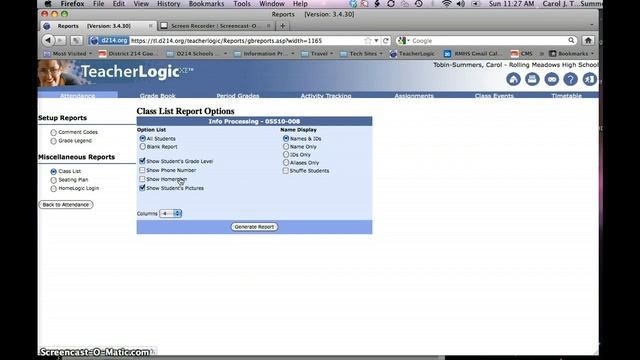Expand the Travel bookmarks folder

click(x=317, y=53)
